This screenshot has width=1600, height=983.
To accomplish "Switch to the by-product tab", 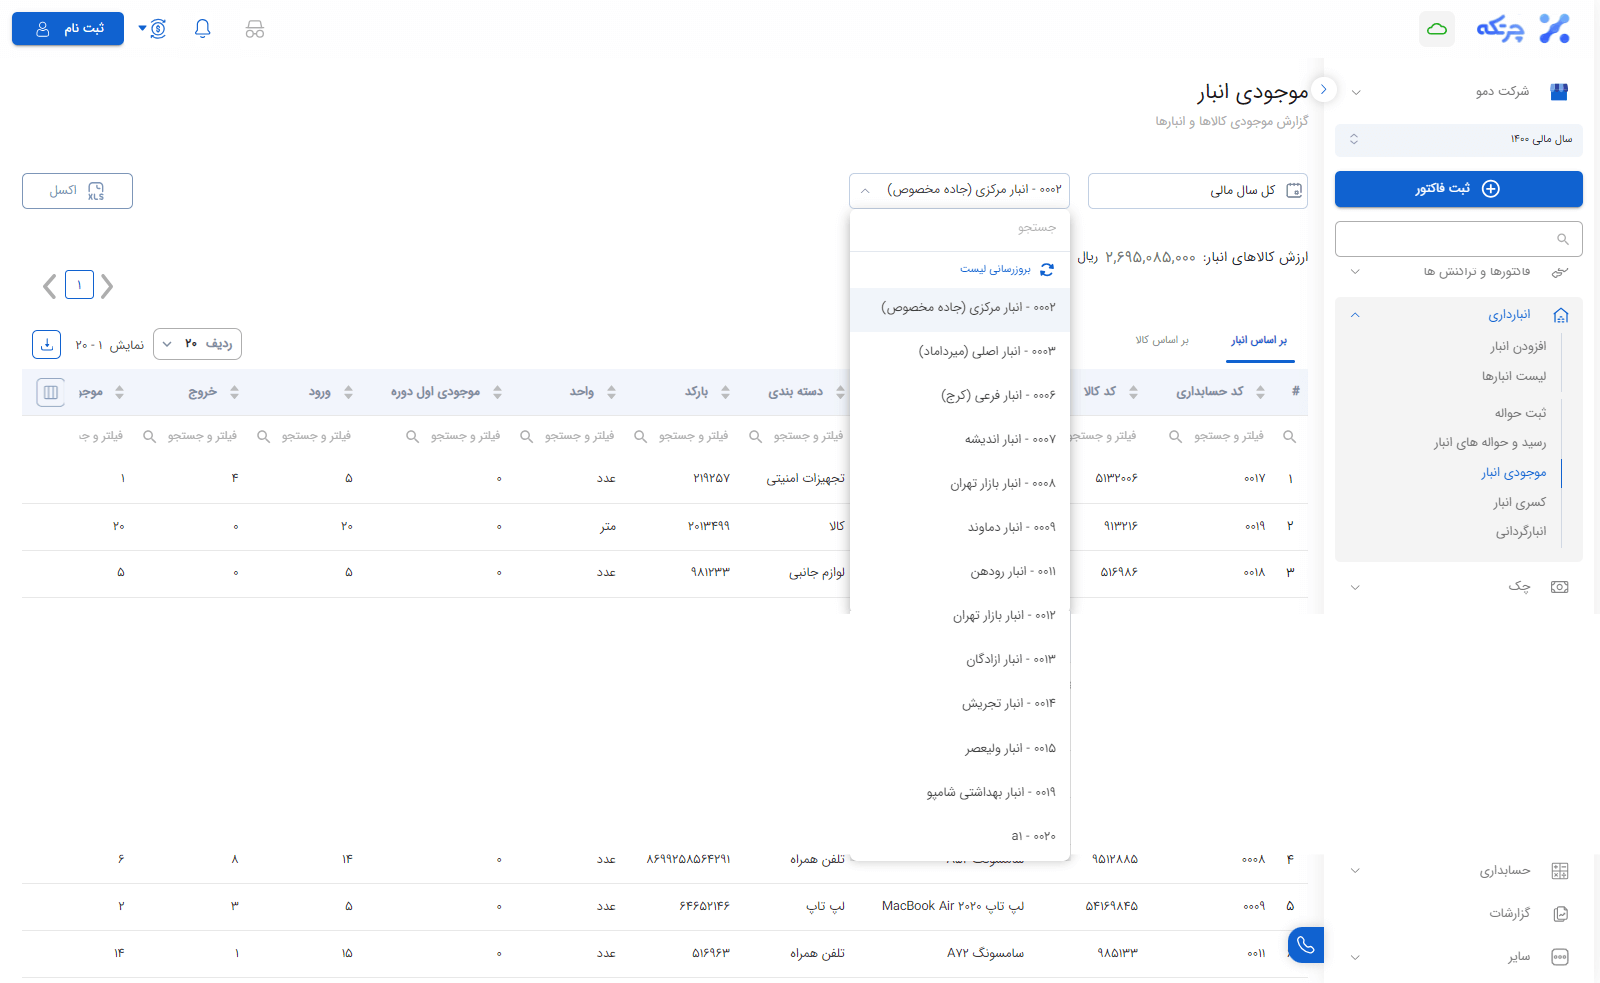I will [1162, 341].
